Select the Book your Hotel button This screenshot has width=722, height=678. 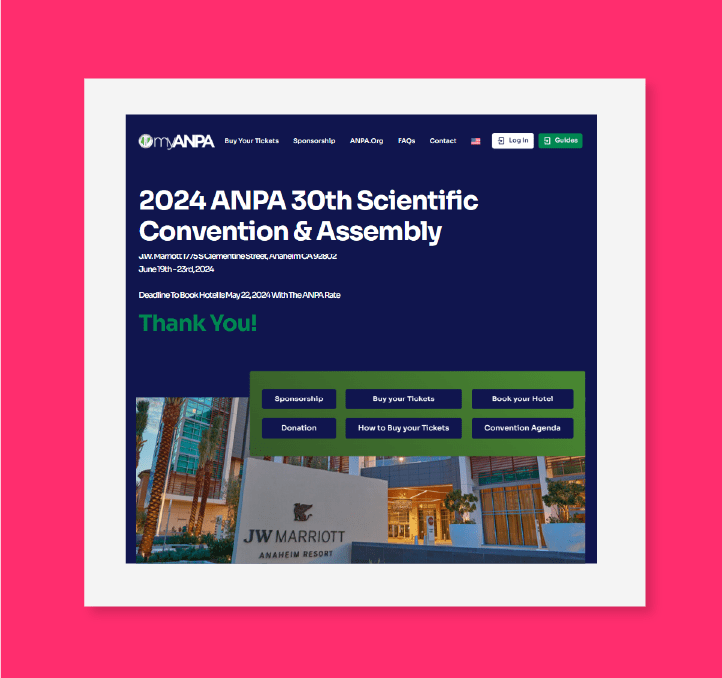(x=522, y=399)
